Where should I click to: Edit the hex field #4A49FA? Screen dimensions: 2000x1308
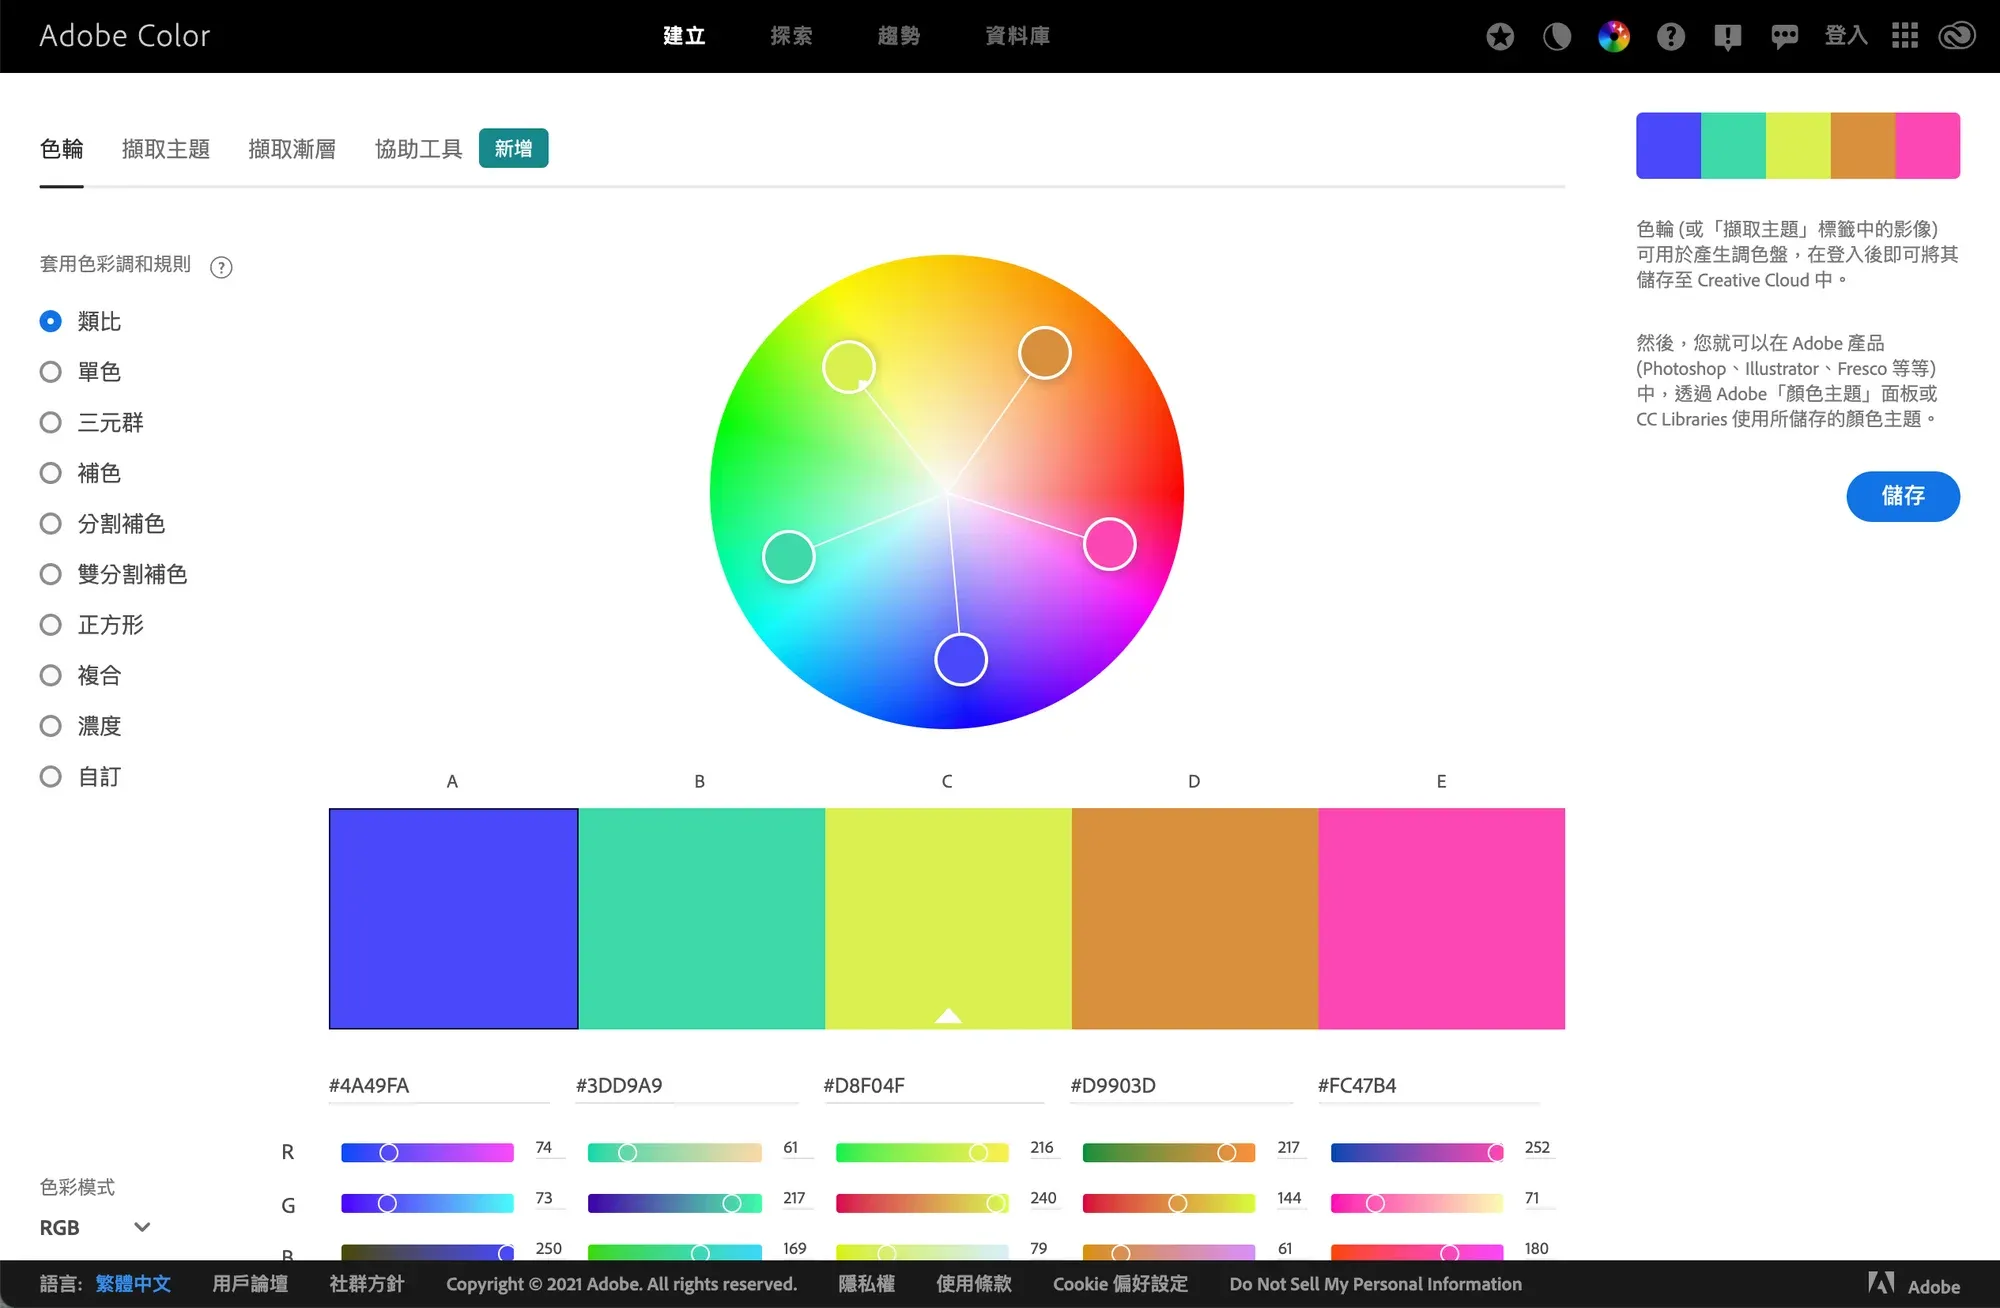439,1086
